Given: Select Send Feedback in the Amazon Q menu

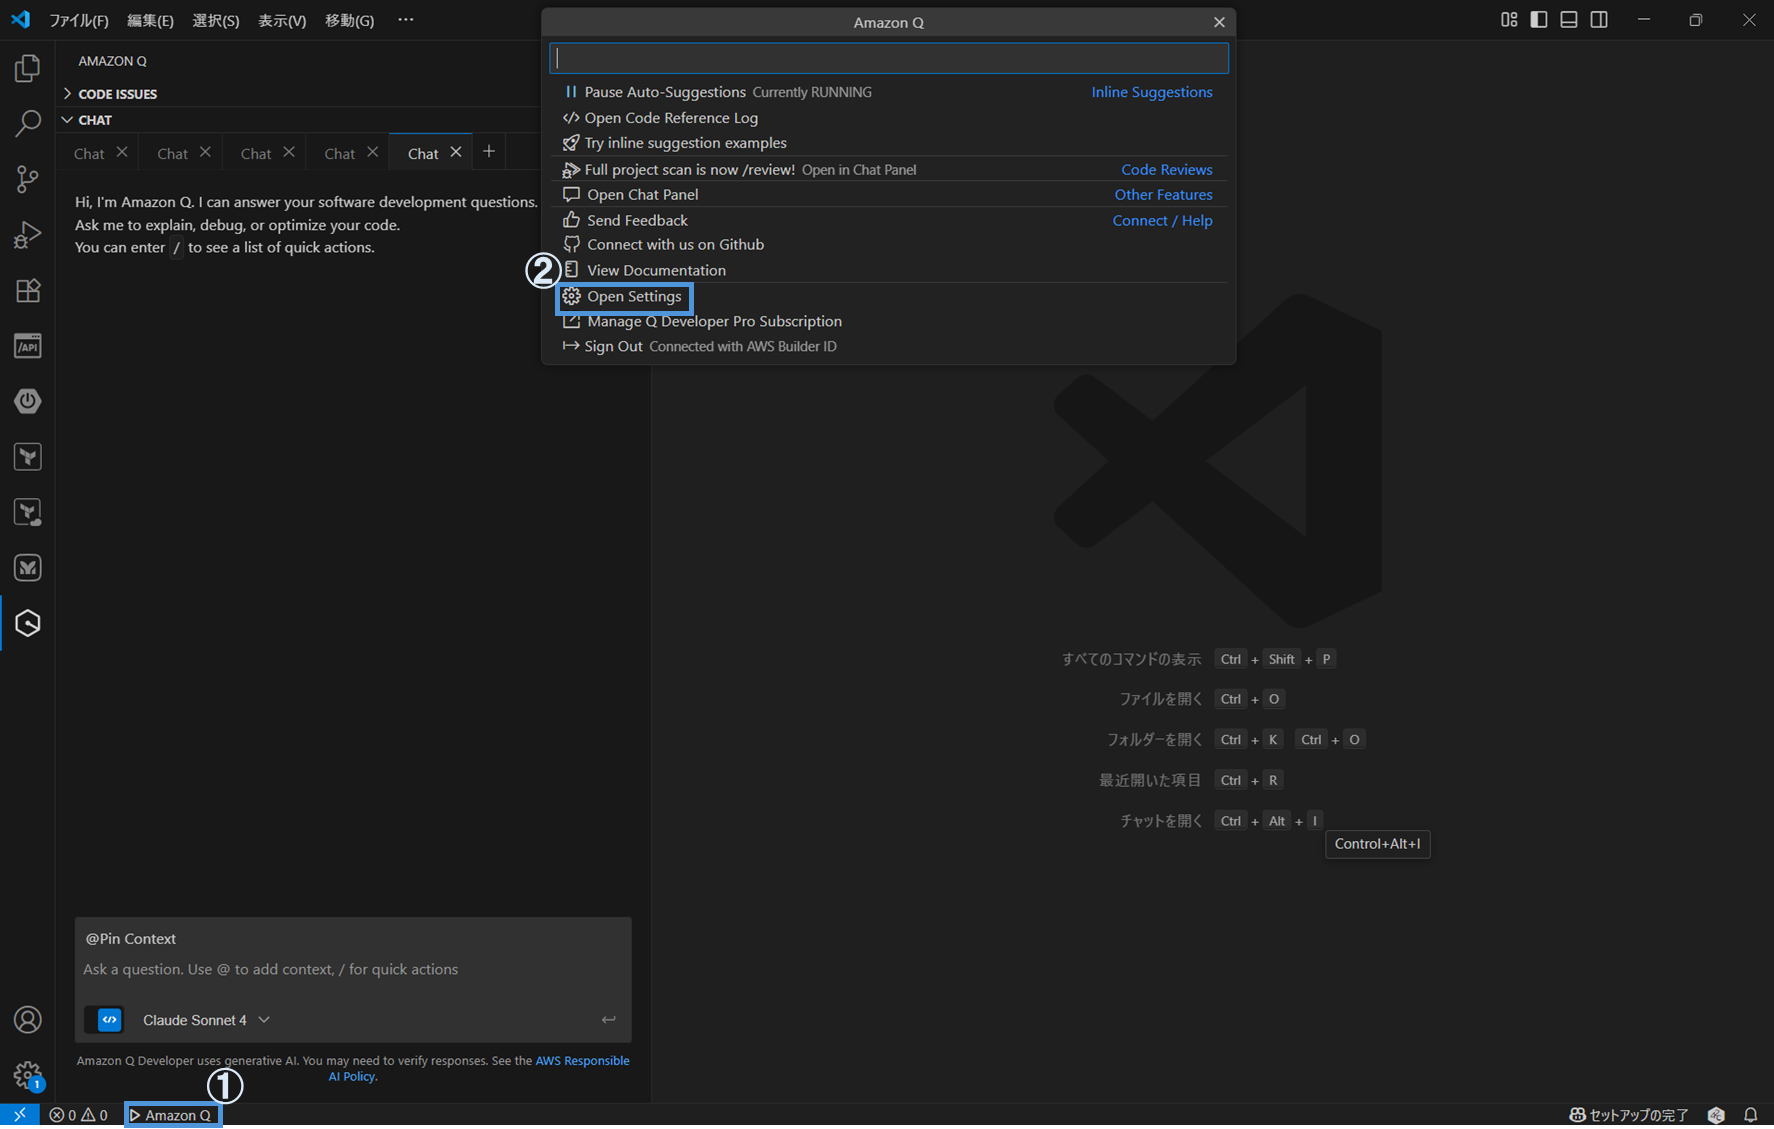Looking at the screenshot, I should click(x=889, y=220).
